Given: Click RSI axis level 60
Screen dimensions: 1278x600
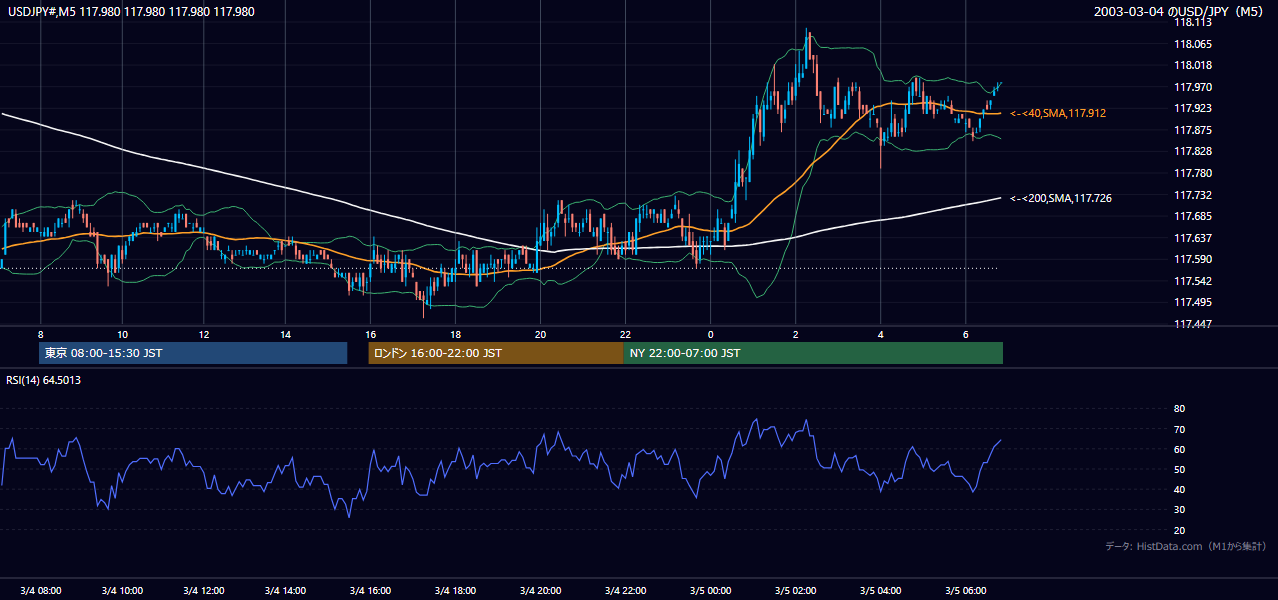Looking at the screenshot, I should click(1179, 449).
